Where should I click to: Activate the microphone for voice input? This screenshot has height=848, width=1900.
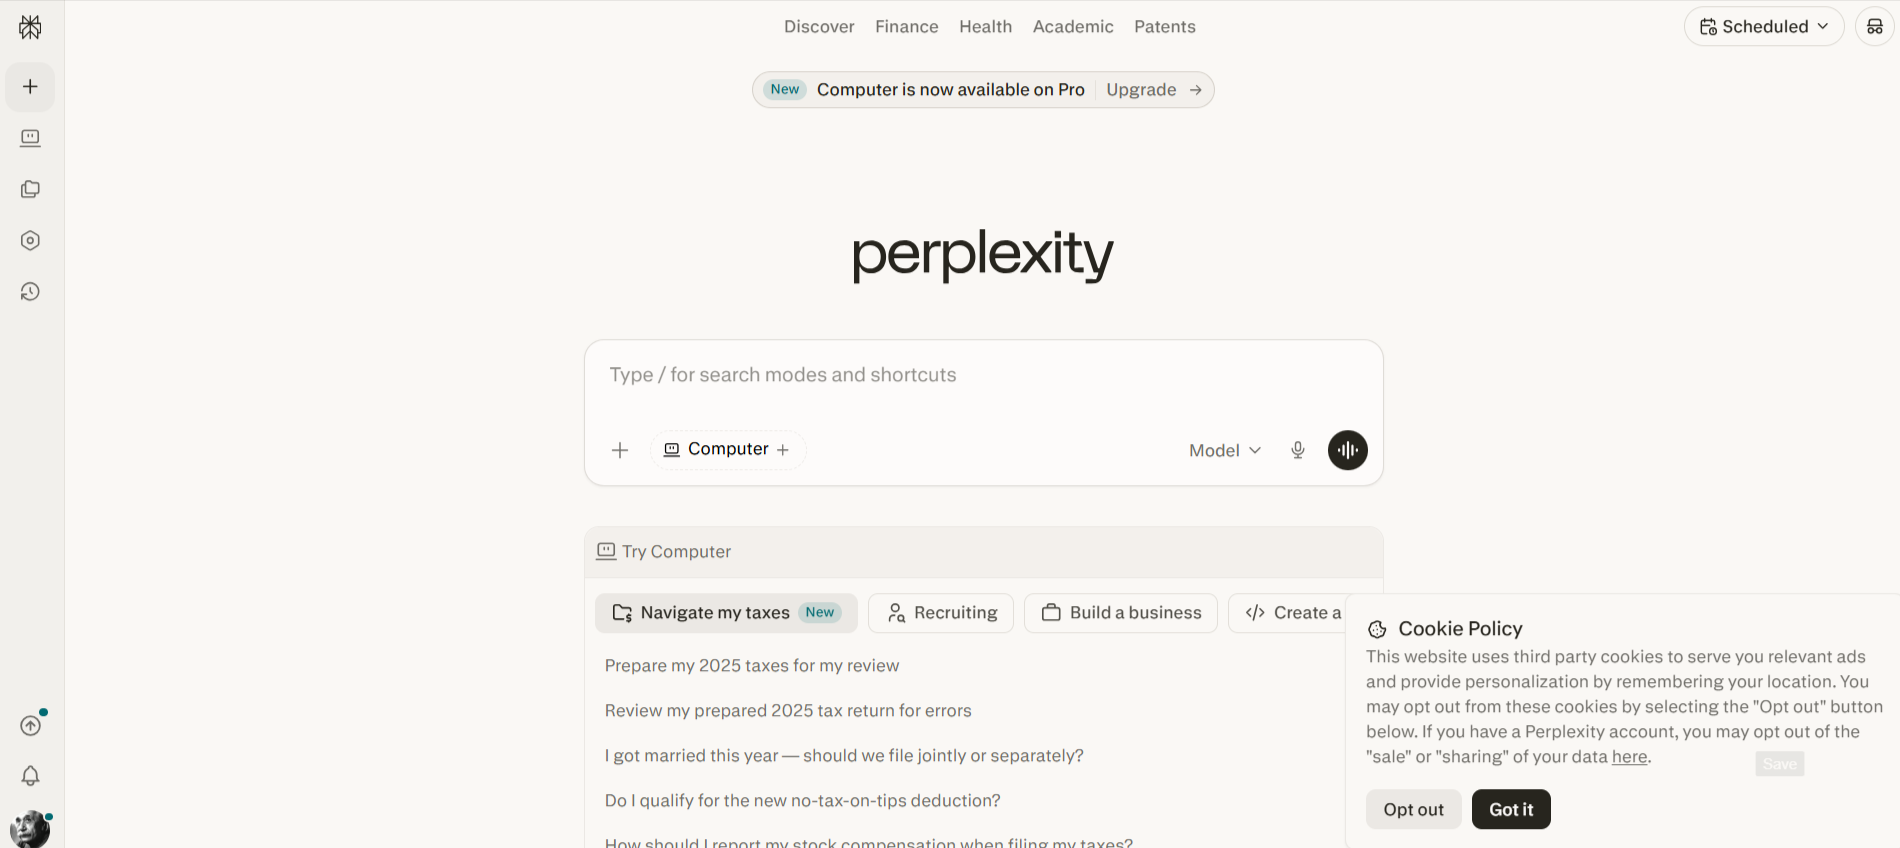pos(1297,450)
